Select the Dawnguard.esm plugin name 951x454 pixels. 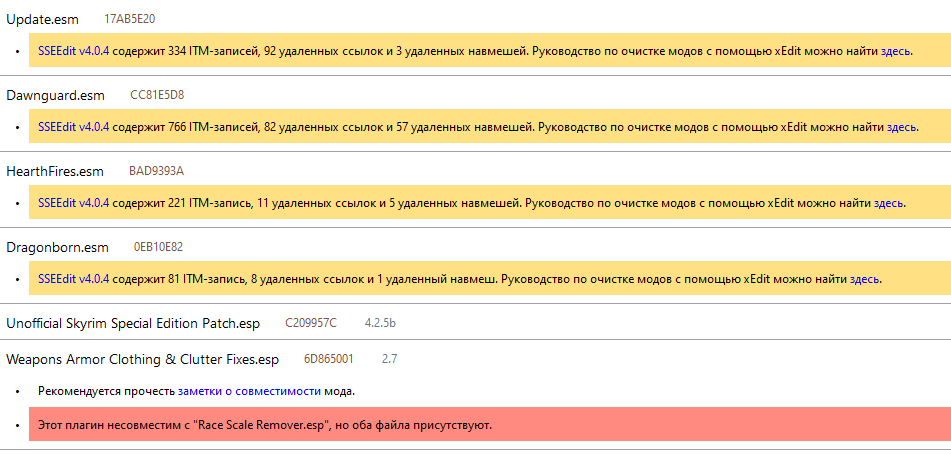click(x=56, y=95)
